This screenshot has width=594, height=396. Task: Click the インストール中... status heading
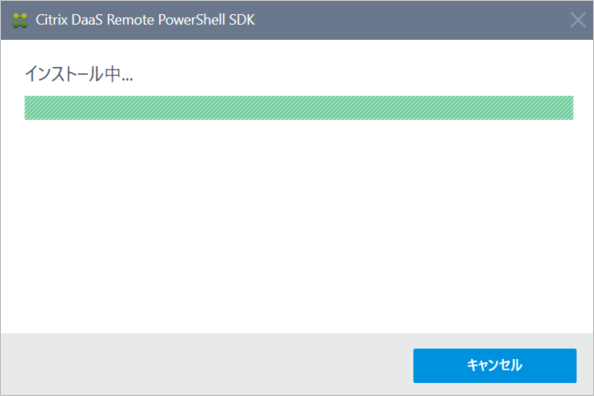coord(79,74)
